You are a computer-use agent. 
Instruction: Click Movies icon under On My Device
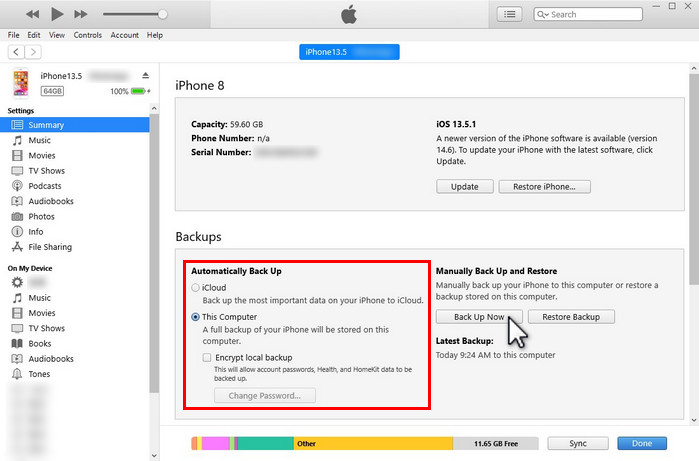pyautogui.click(x=17, y=313)
